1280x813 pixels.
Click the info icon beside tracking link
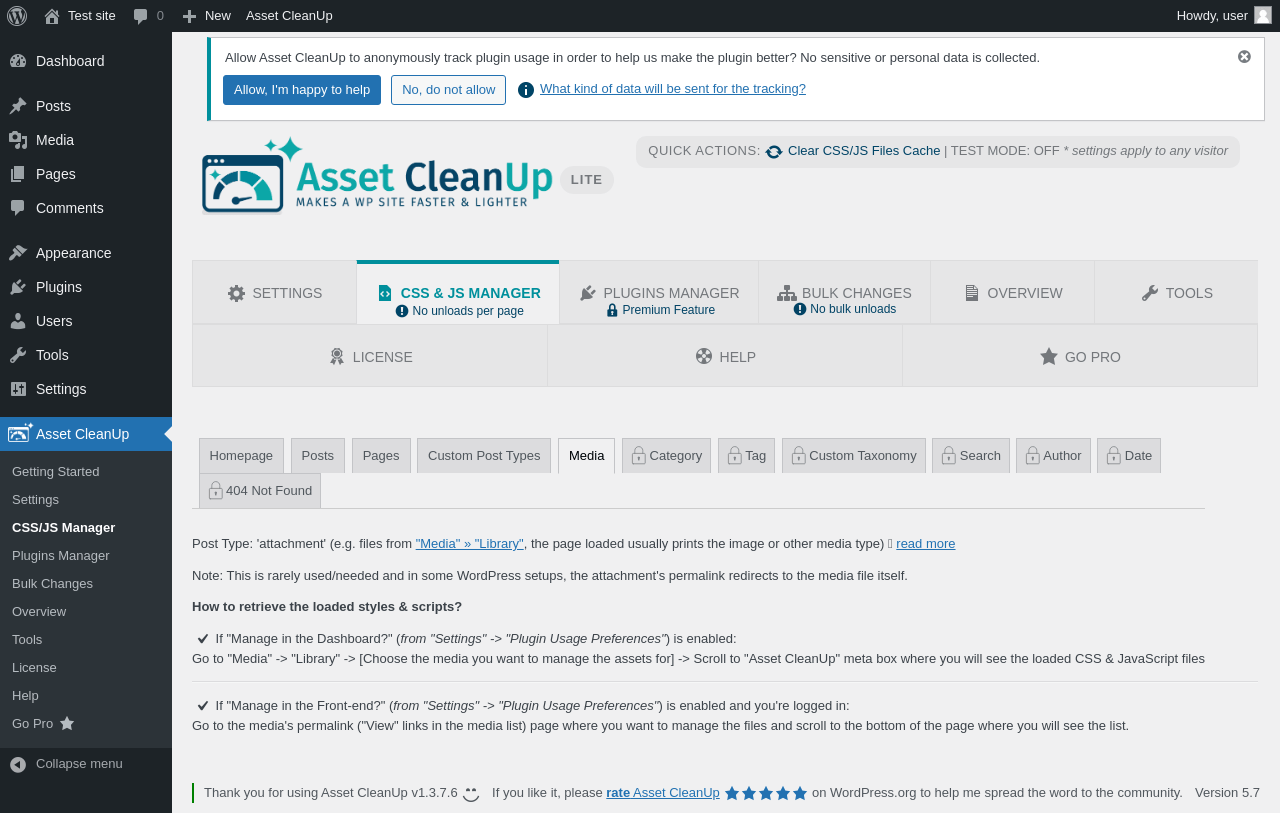(526, 90)
